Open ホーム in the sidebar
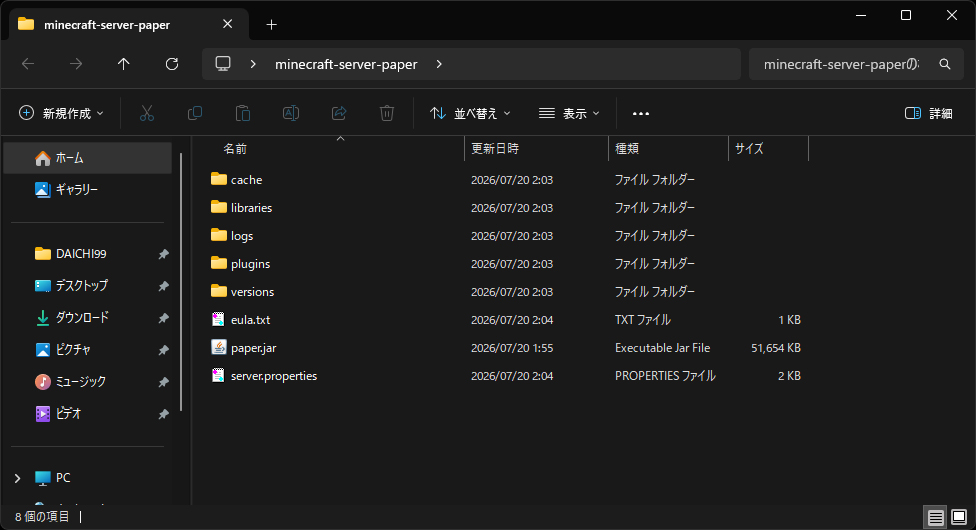Image resolution: width=976 pixels, height=530 pixels. click(x=88, y=158)
